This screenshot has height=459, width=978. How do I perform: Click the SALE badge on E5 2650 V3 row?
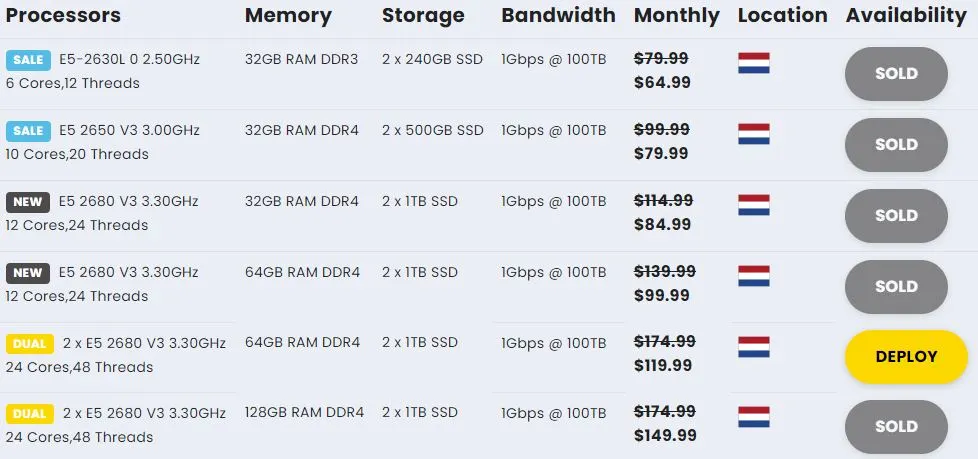tap(28, 131)
